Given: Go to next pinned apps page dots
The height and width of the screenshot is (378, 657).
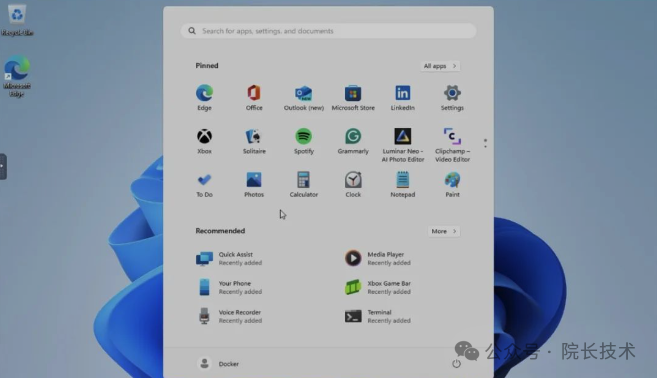Looking at the screenshot, I should tap(485, 143).
